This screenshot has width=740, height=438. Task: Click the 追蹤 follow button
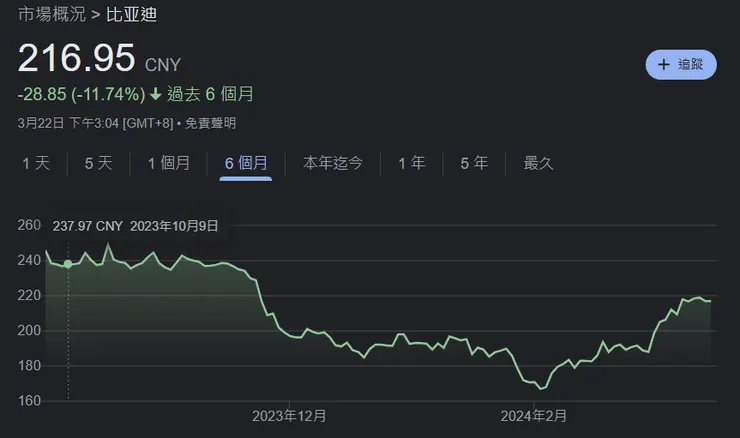681,64
